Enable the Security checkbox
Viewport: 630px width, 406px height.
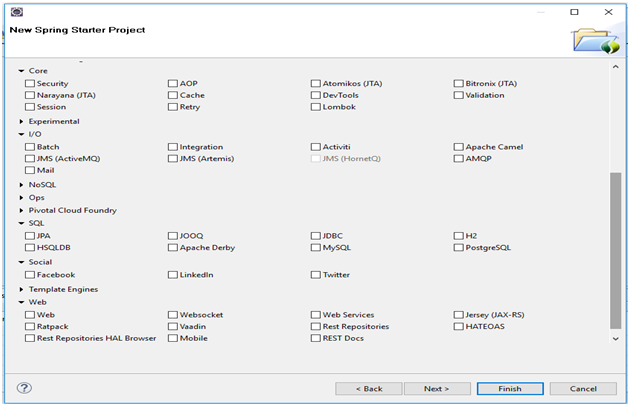point(30,83)
